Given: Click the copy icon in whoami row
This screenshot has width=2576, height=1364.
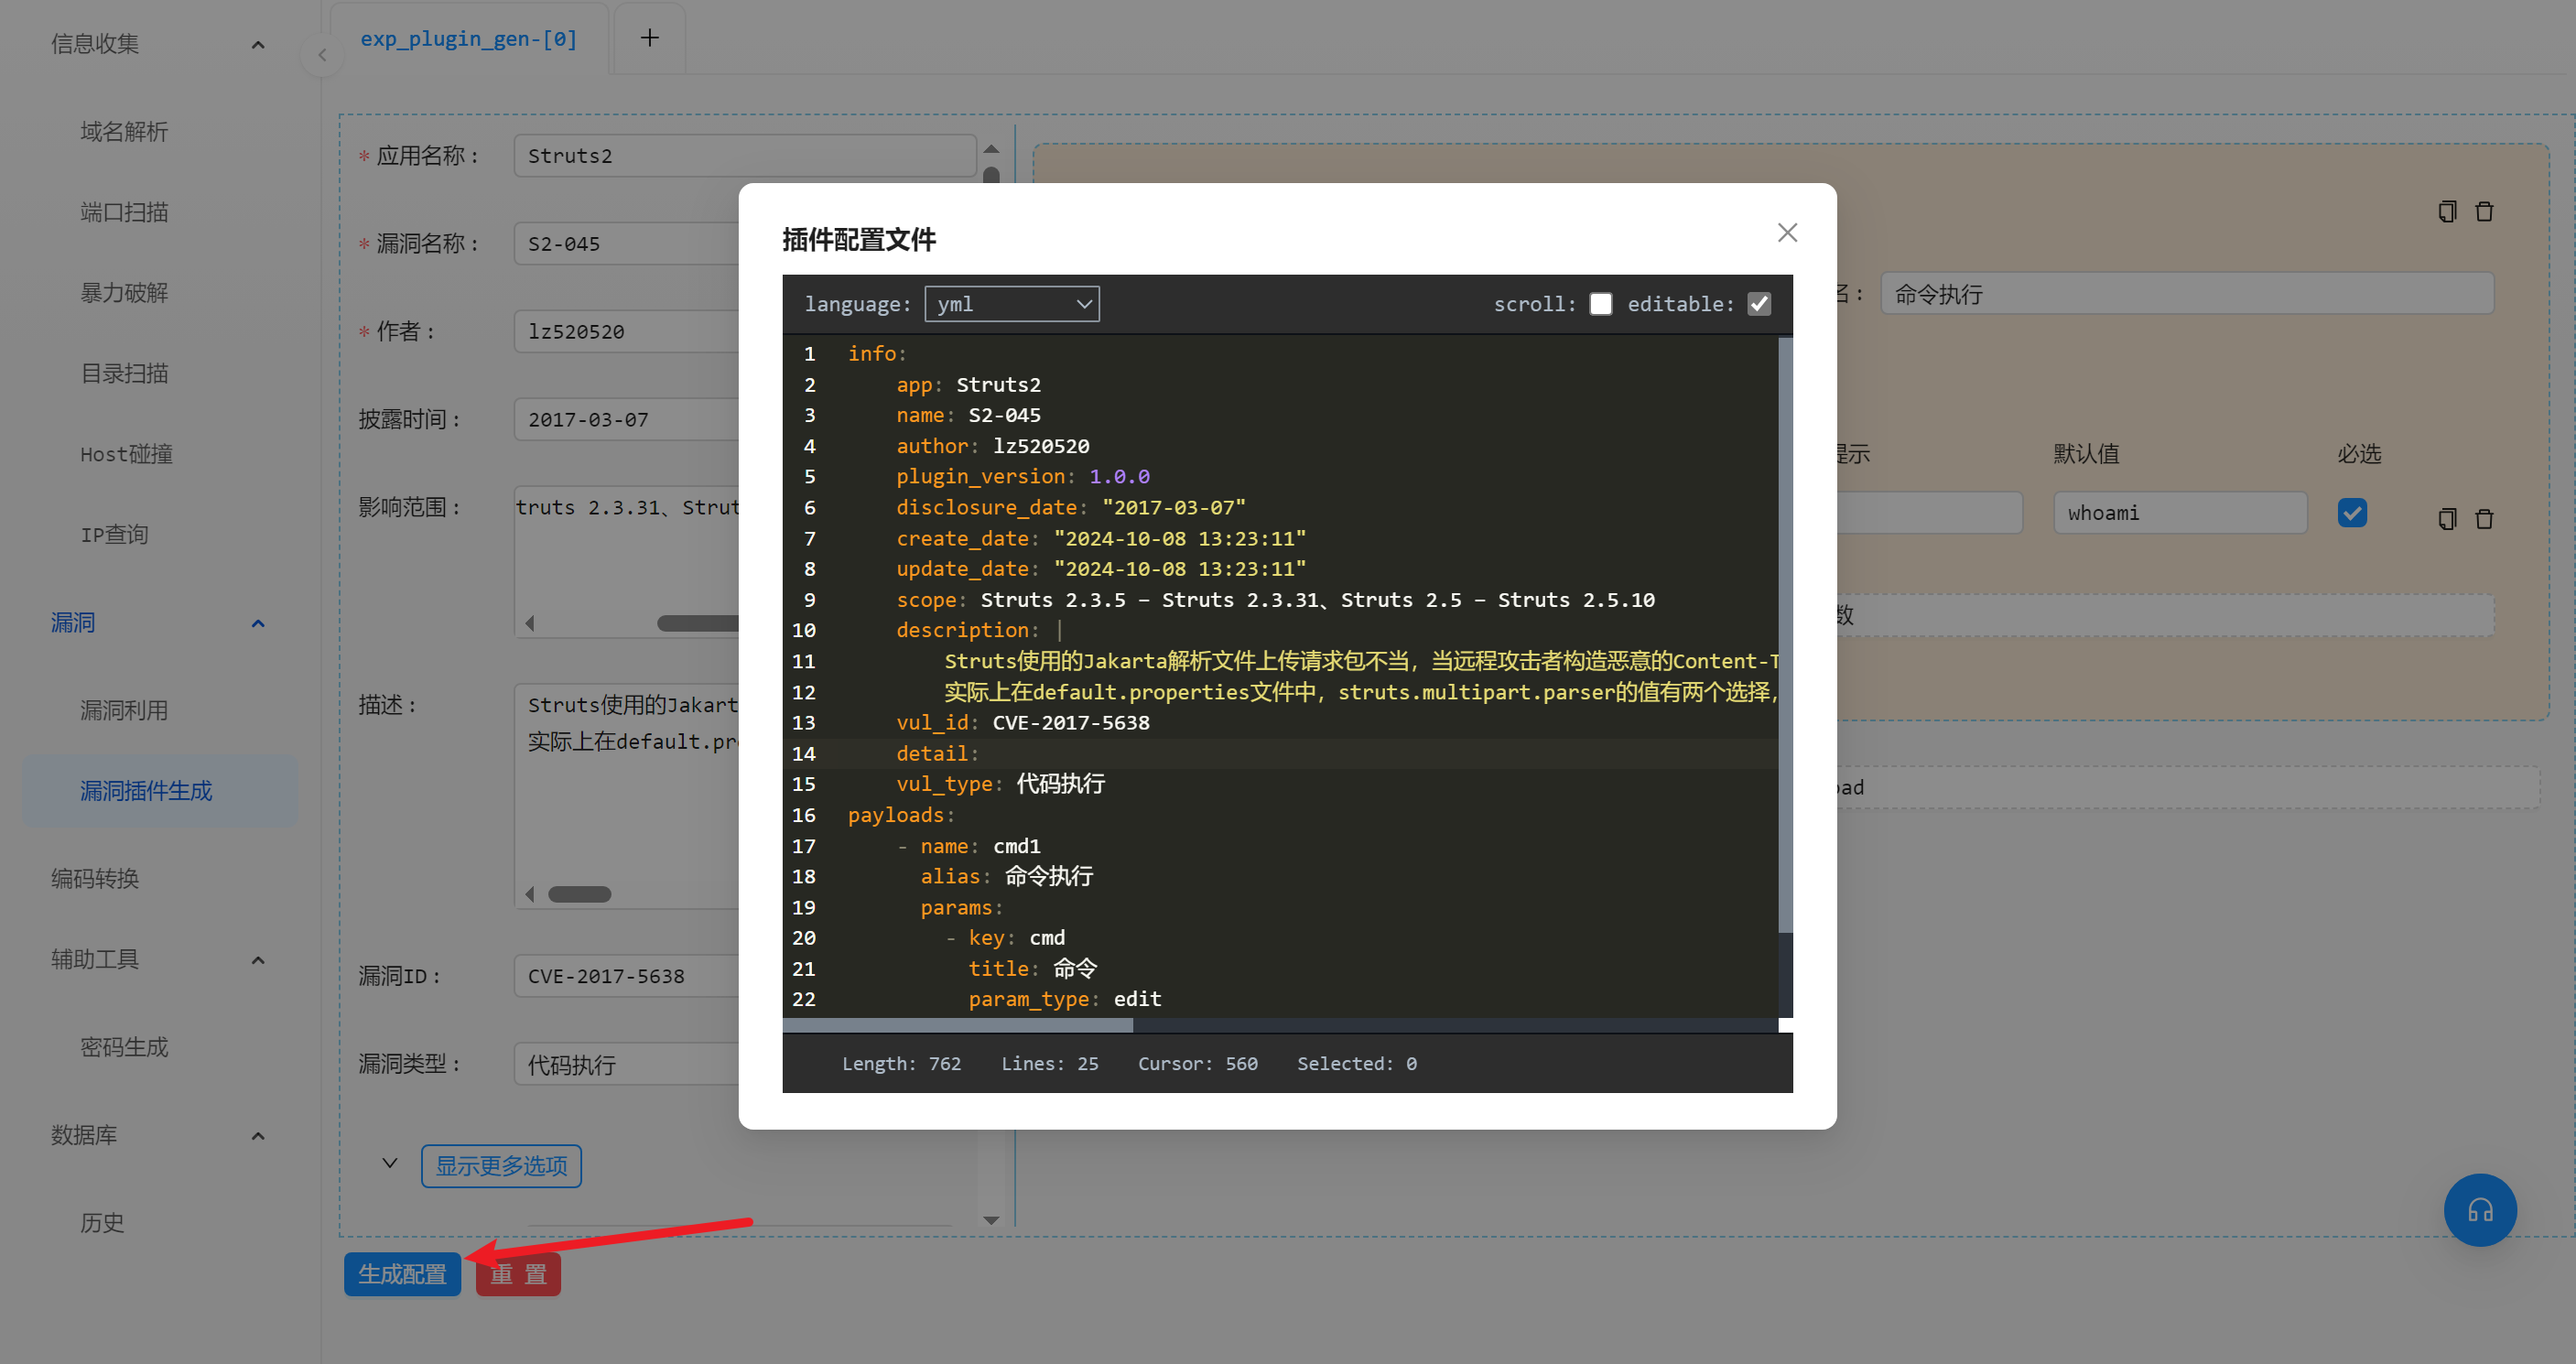Looking at the screenshot, I should click(2446, 518).
